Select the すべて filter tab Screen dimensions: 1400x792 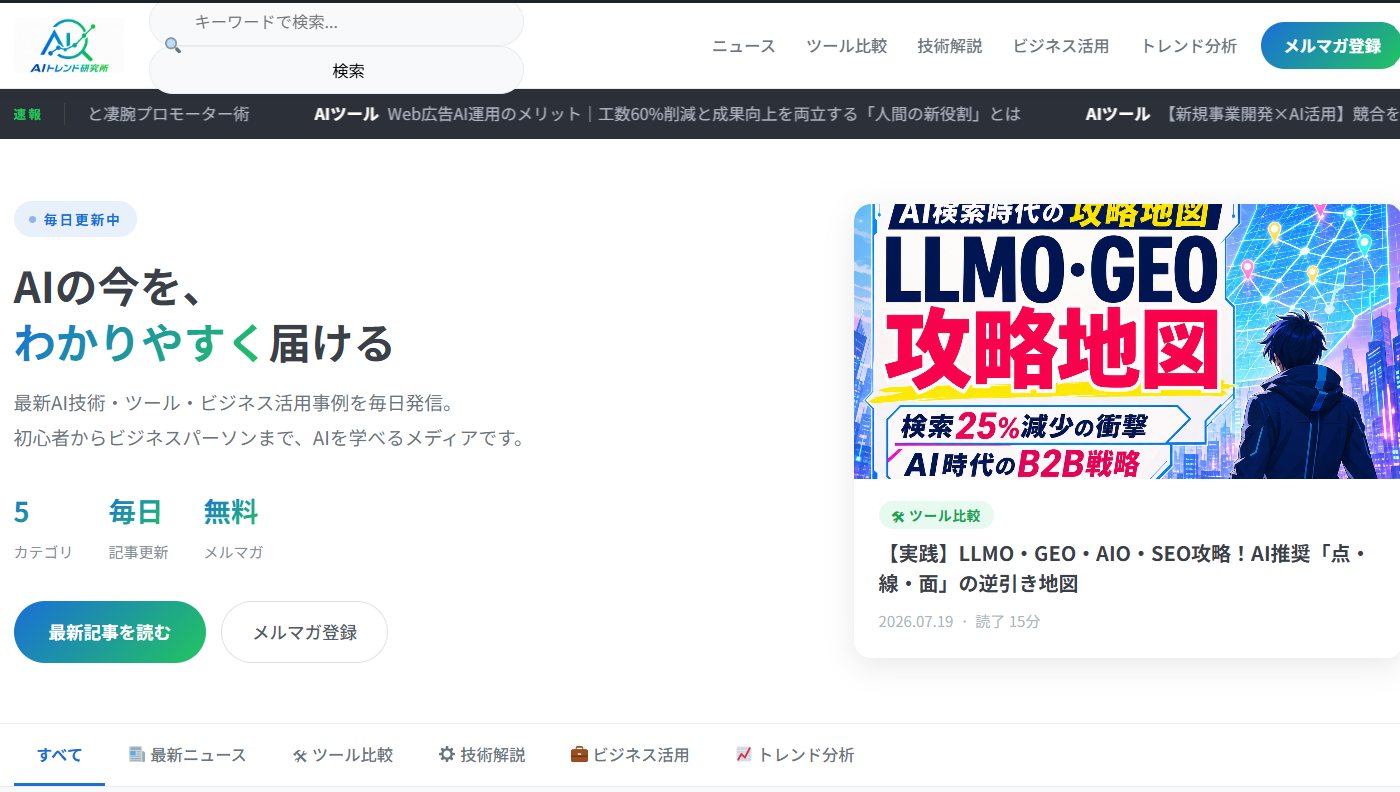click(x=59, y=755)
